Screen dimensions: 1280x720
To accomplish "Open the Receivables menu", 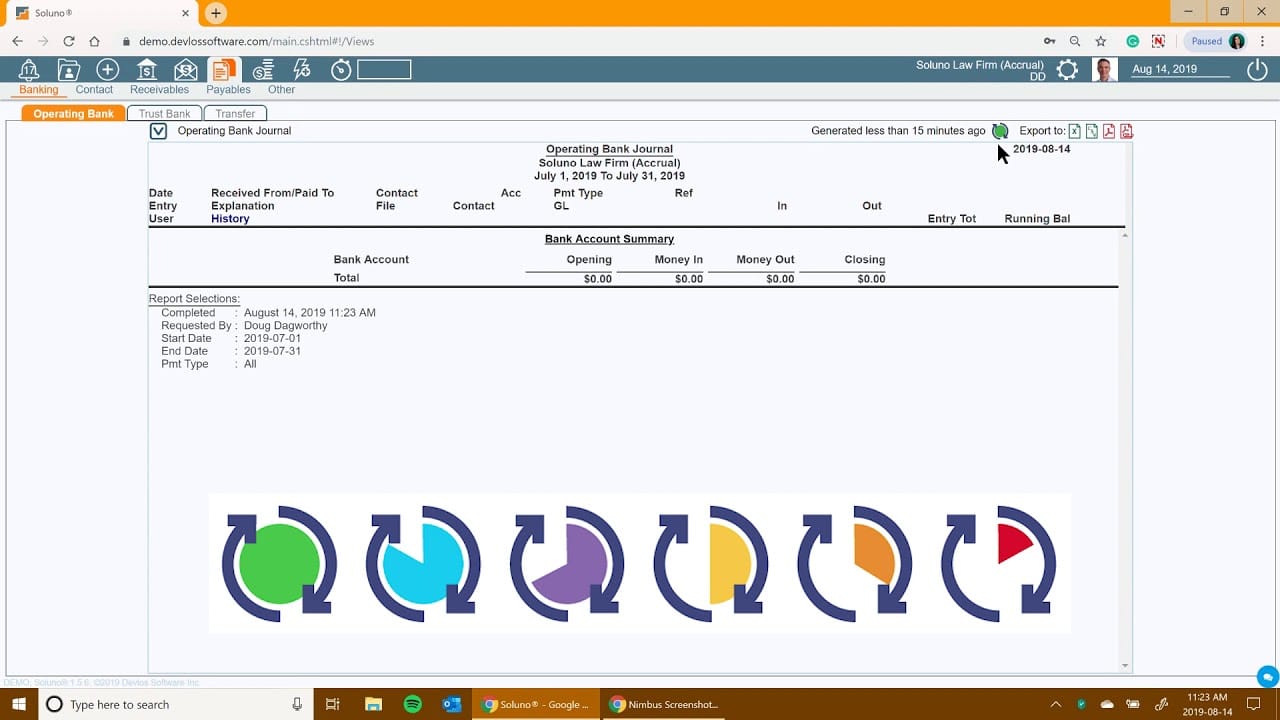I will point(159,90).
